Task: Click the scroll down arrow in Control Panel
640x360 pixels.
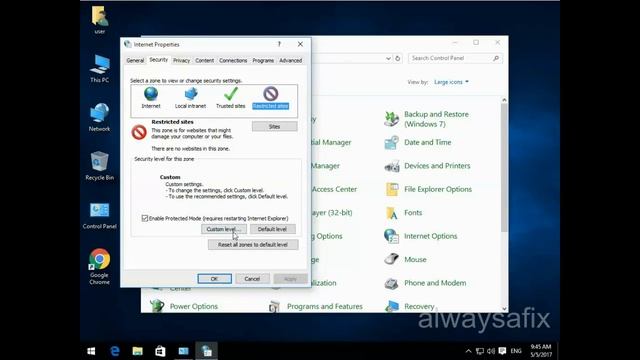Action: pyautogui.click(x=504, y=309)
